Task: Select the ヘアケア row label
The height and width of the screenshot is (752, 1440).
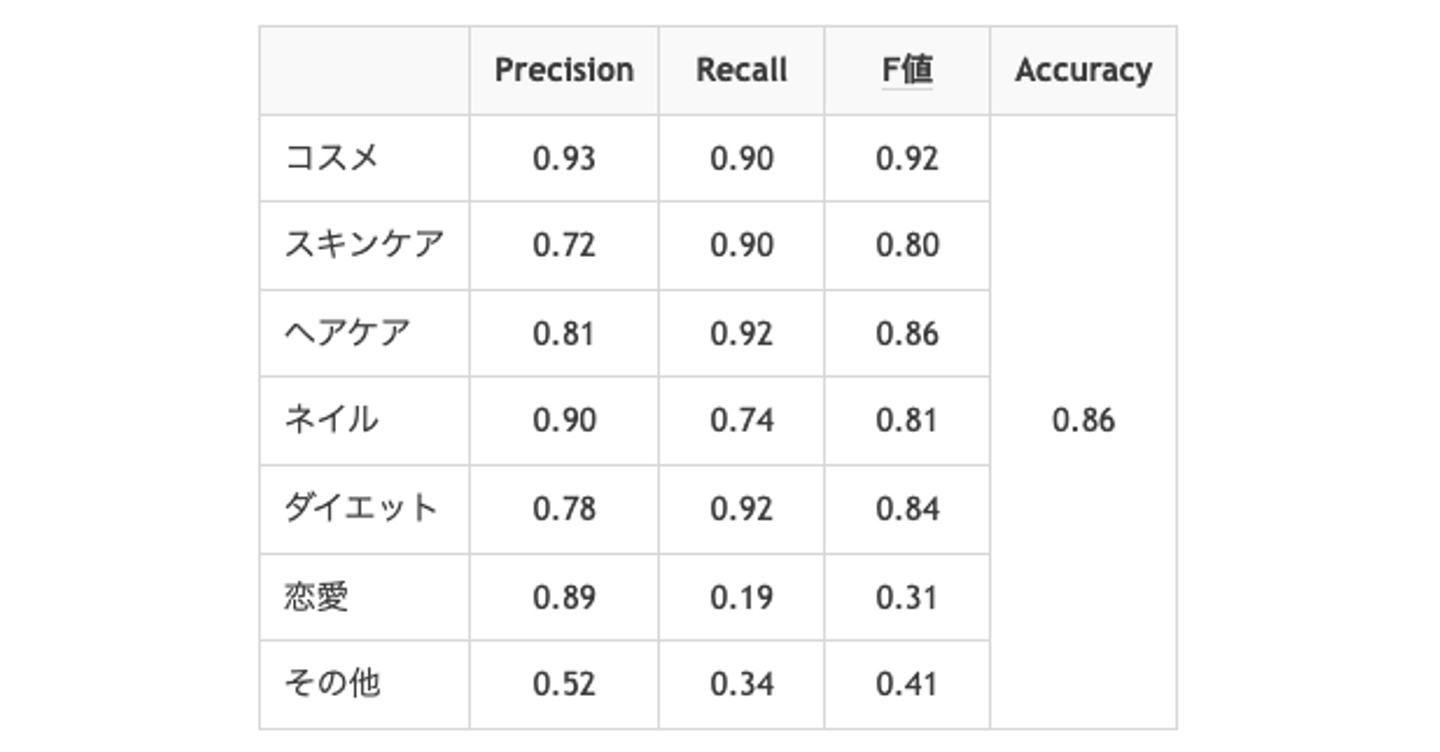Action: pyautogui.click(x=347, y=333)
